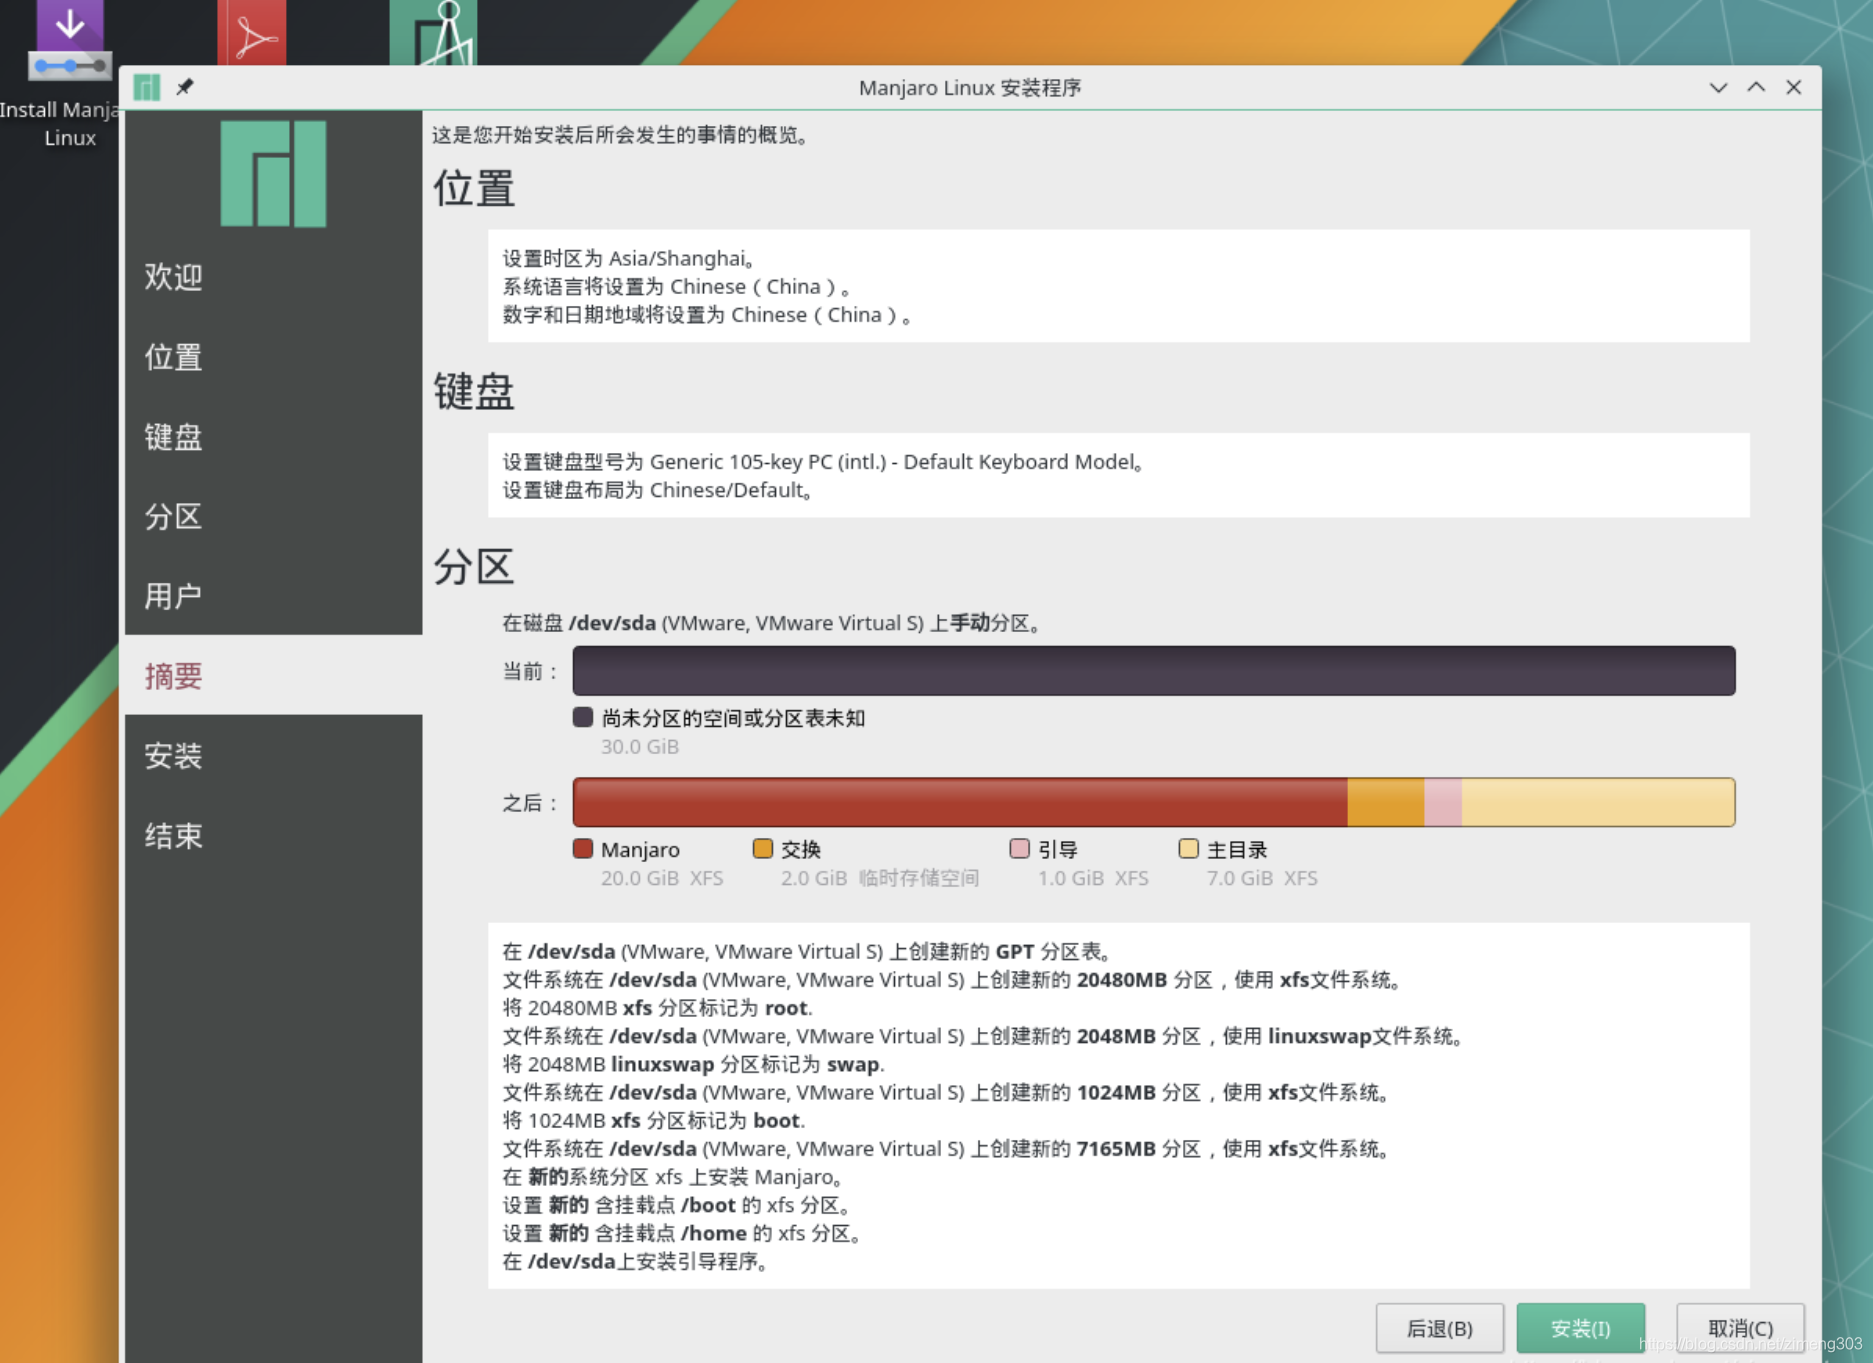Click the Generic 105-key PC keyboard model line
Screen dimensions: 1873x1363
(823, 462)
